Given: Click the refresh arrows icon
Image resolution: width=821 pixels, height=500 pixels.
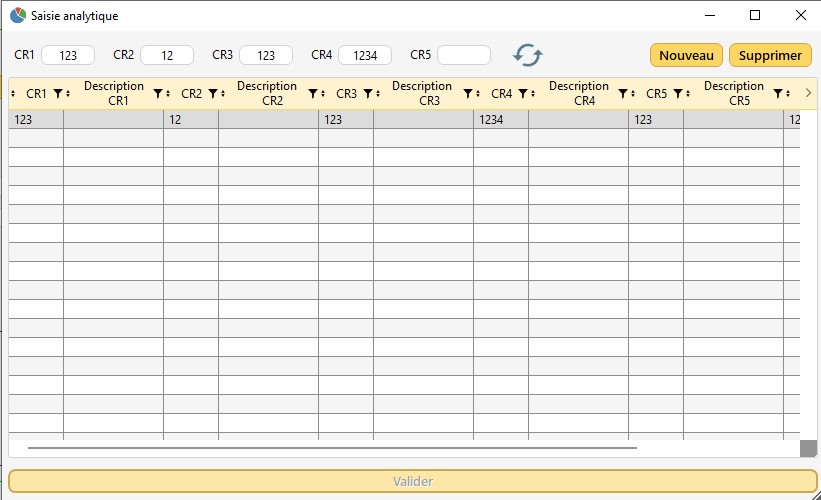Looking at the screenshot, I should 528,55.
